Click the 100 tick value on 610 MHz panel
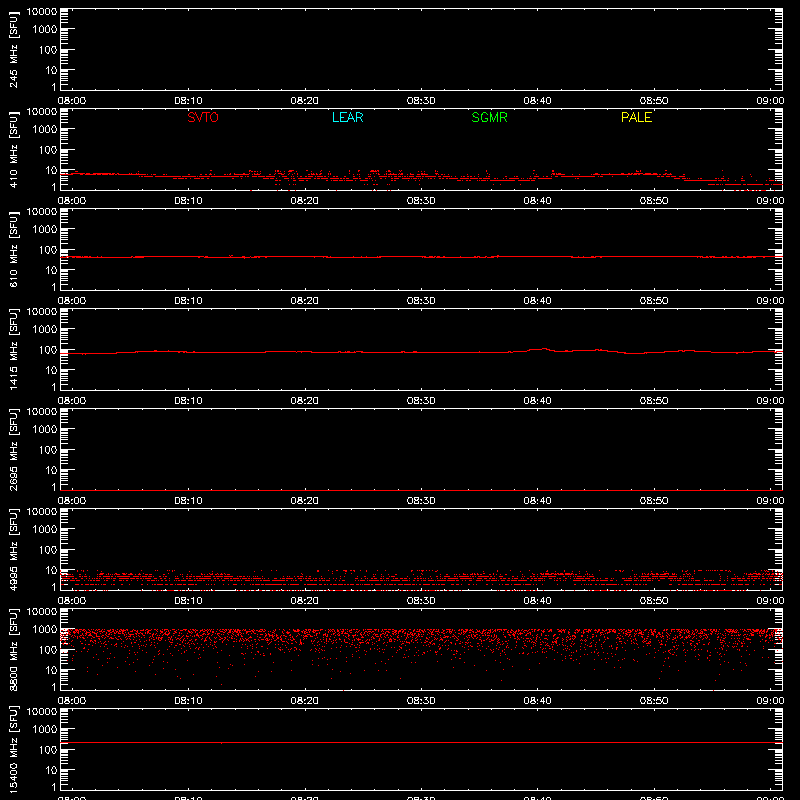The width and height of the screenshot is (800, 800). (48, 250)
